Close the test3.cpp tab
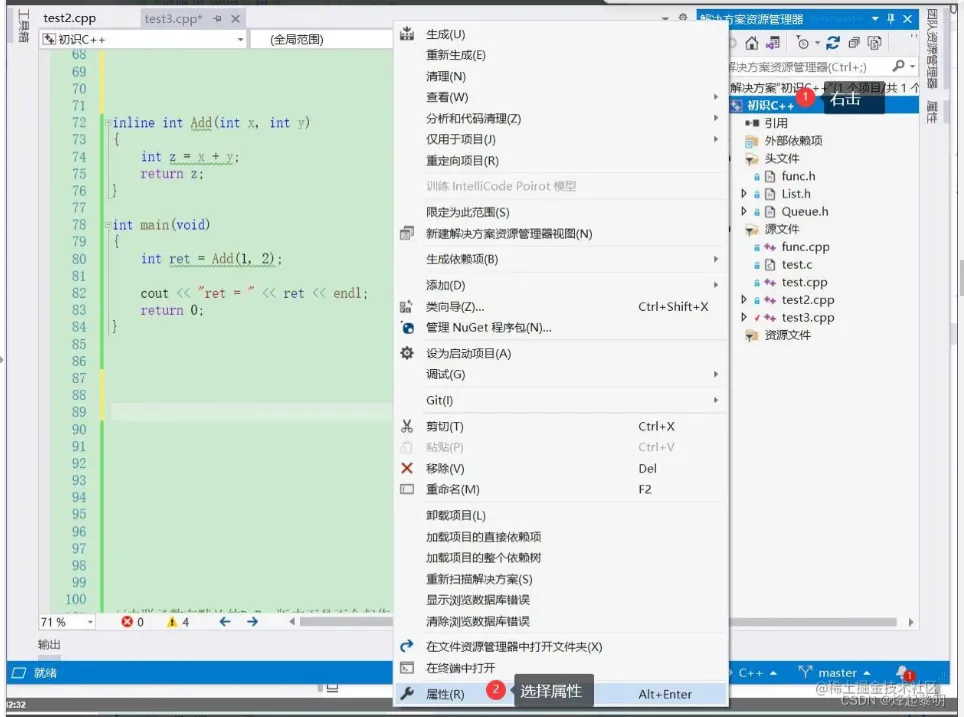This screenshot has width=964, height=717. [x=235, y=19]
